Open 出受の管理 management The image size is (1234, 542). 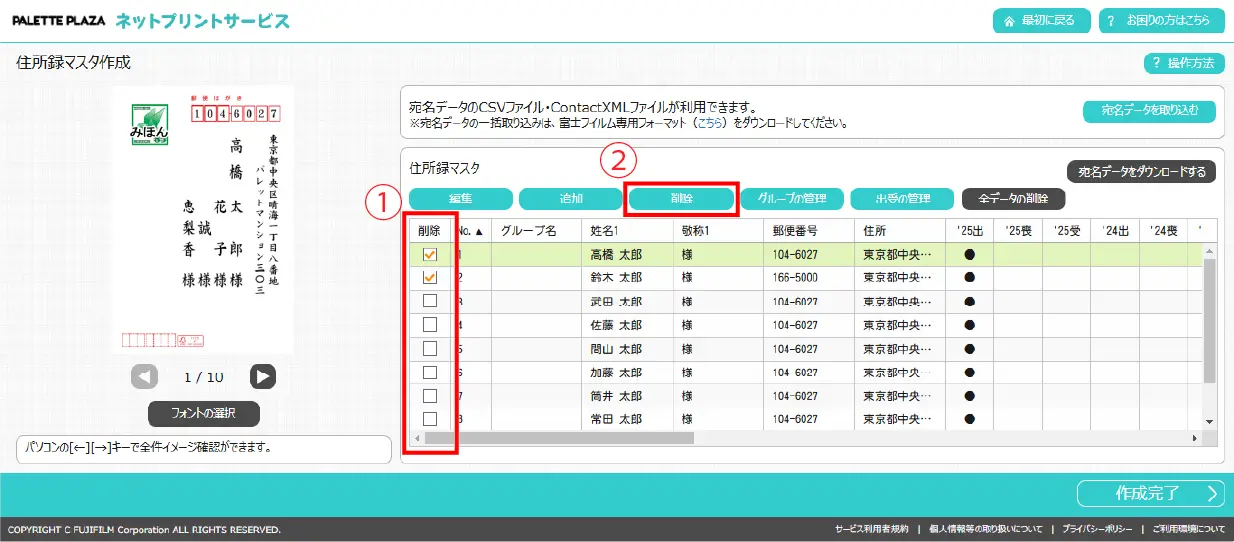(x=902, y=198)
